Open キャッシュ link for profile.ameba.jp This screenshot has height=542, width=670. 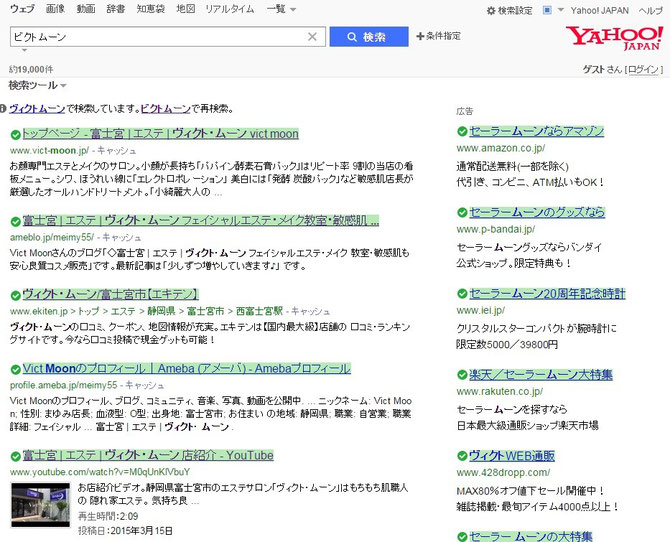pyautogui.click(x=144, y=385)
